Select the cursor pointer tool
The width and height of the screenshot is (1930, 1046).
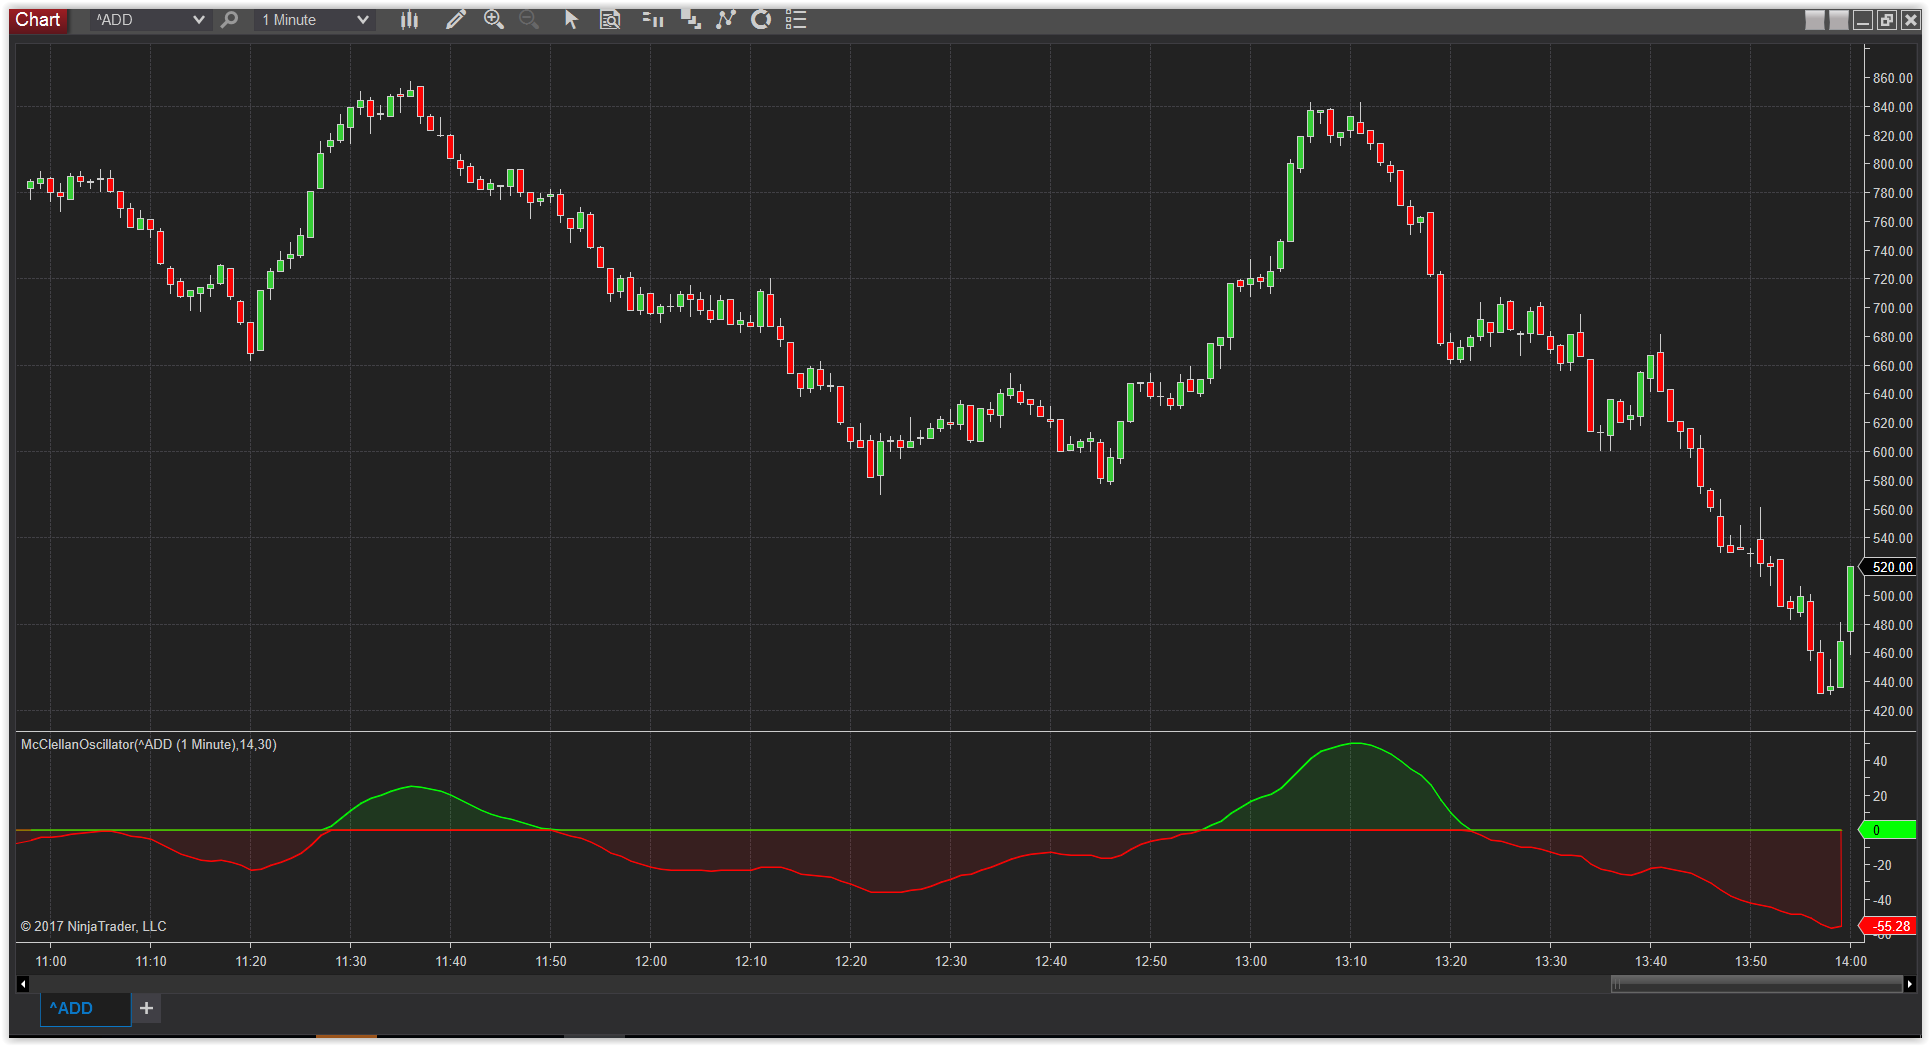pos(571,20)
